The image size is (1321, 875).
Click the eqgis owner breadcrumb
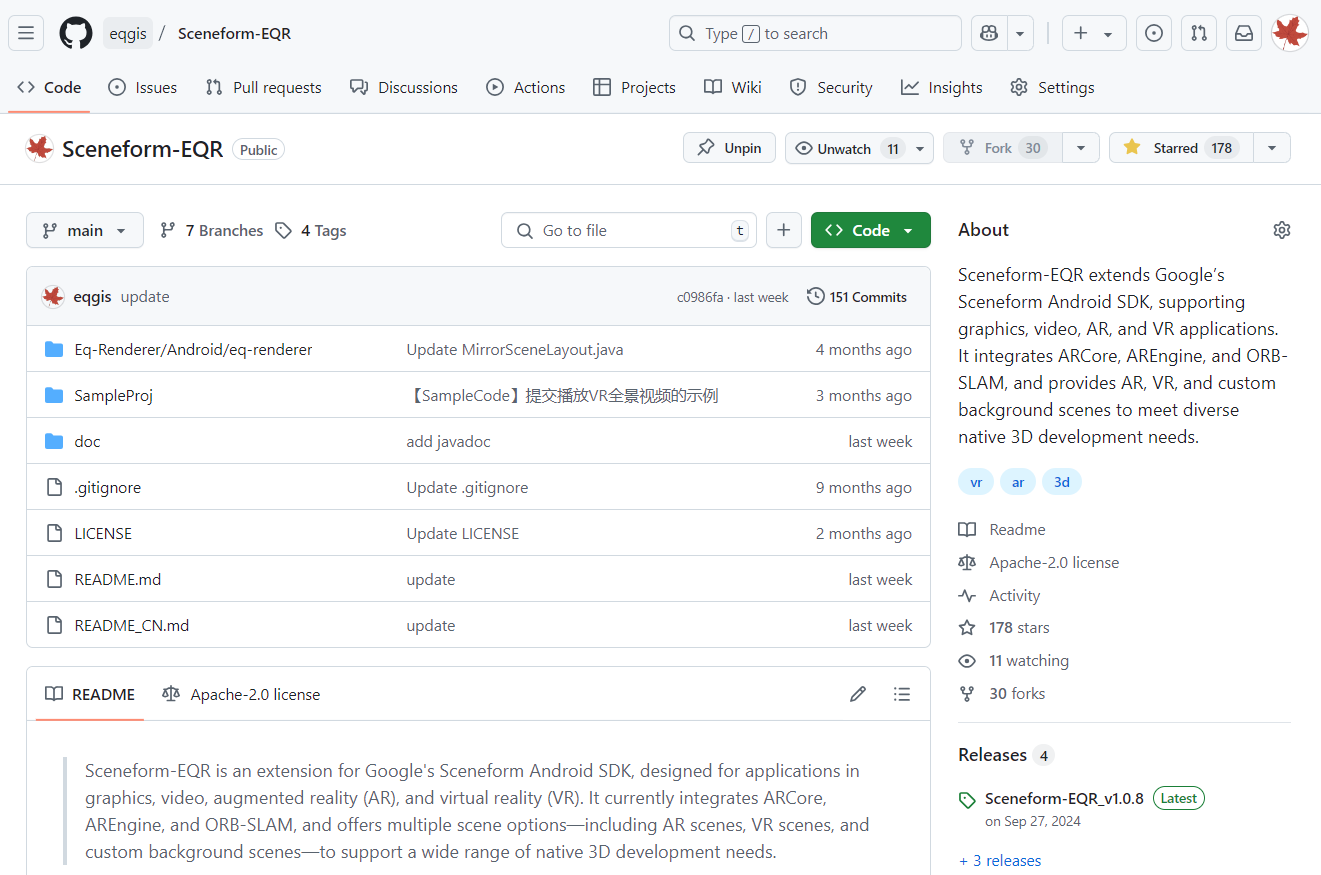[x=128, y=33]
